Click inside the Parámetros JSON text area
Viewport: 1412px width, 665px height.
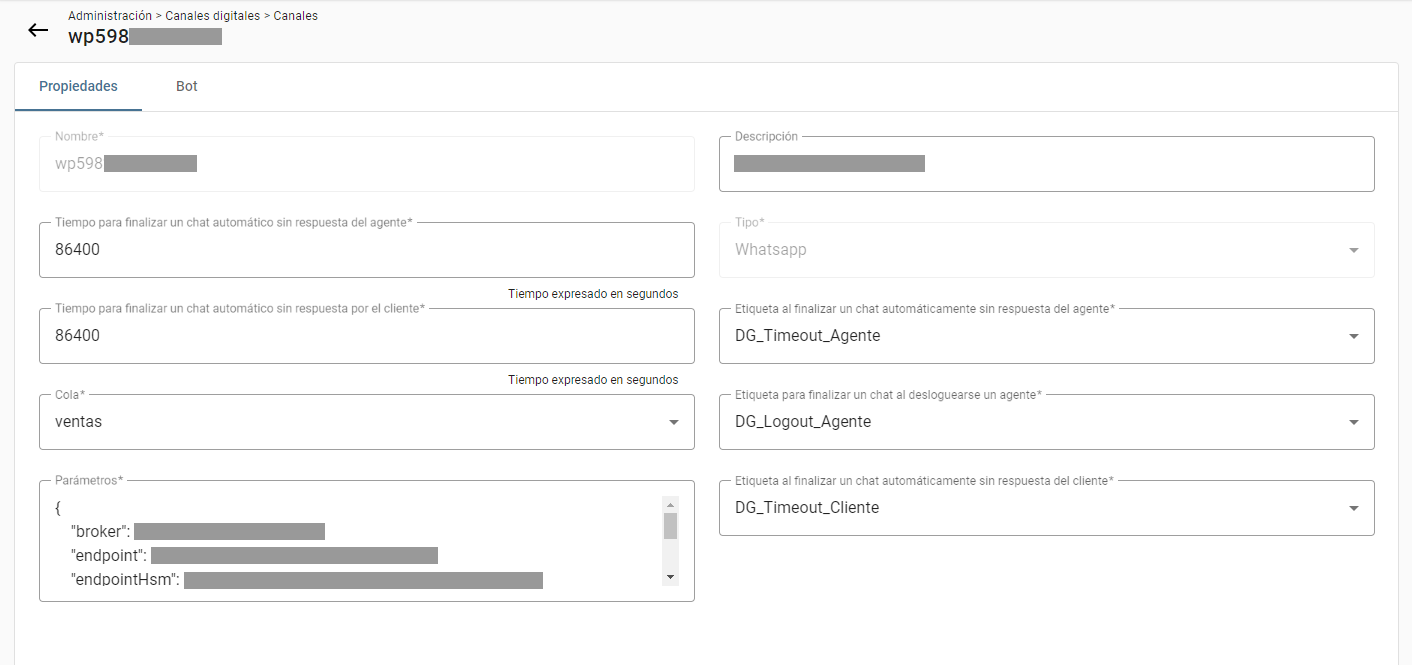[367, 541]
